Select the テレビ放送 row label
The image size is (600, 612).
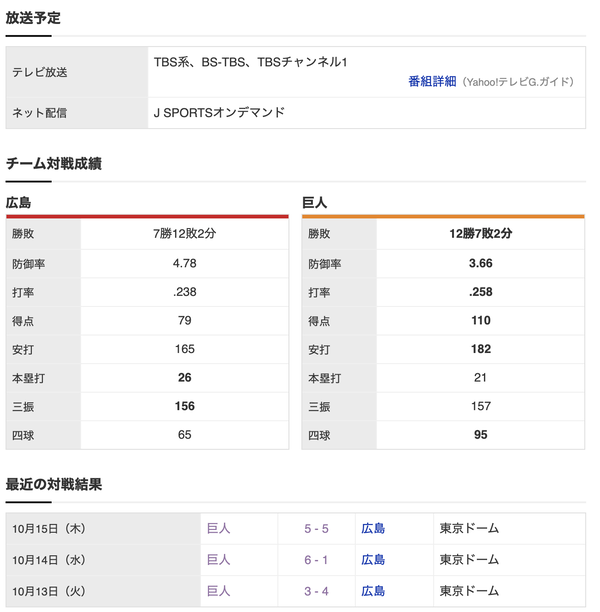click(39, 72)
